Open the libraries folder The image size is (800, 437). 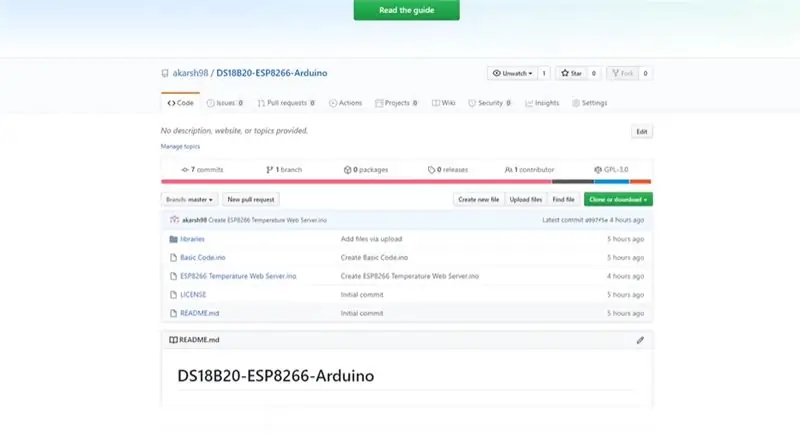click(192, 239)
